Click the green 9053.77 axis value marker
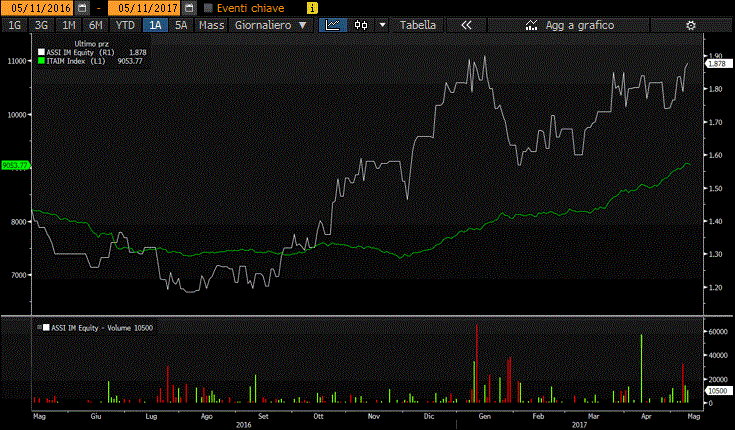Viewport: 735px width, 430px height. (14, 166)
